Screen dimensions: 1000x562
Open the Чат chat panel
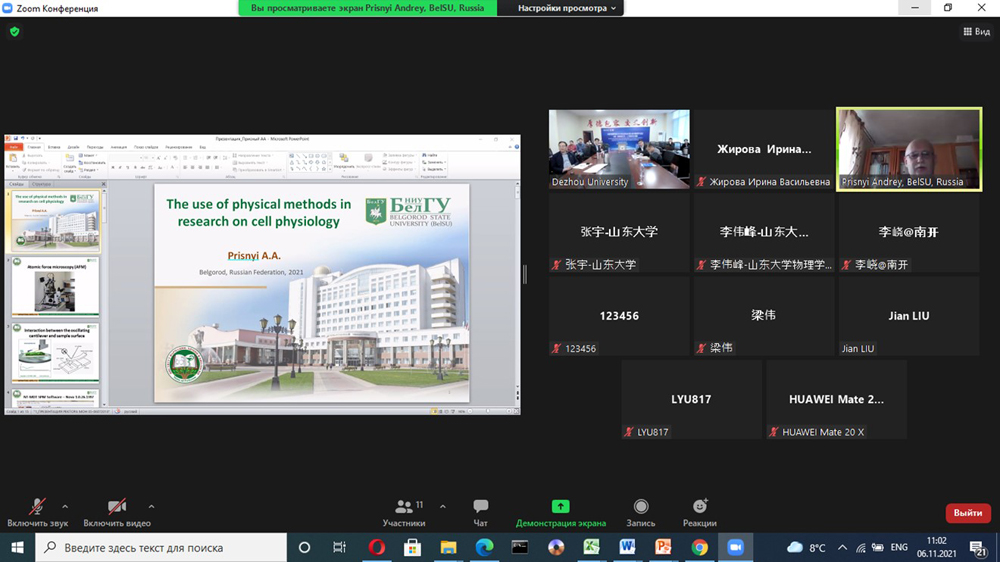point(480,511)
